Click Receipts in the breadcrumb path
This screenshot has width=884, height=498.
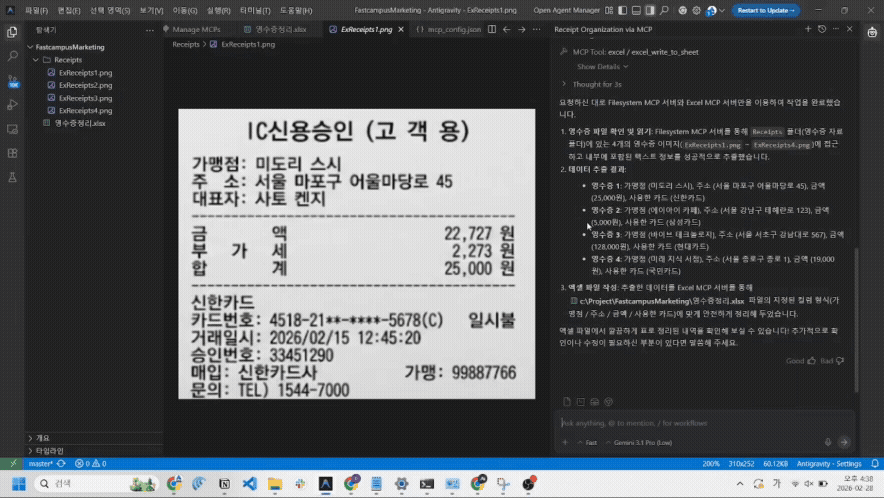click(x=186, y=44)
